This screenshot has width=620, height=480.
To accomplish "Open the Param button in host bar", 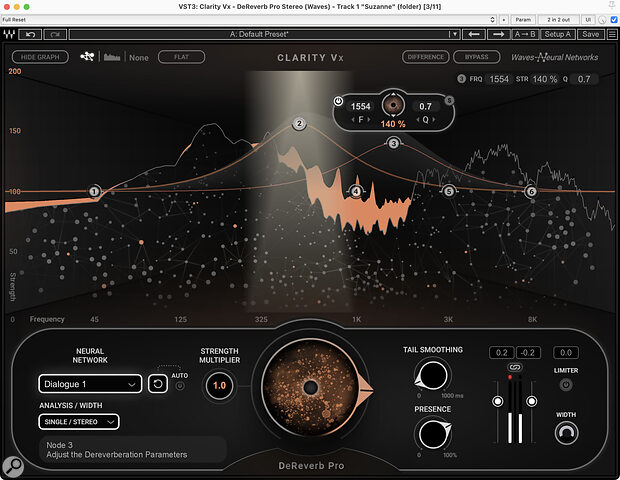I will point(523,19).
